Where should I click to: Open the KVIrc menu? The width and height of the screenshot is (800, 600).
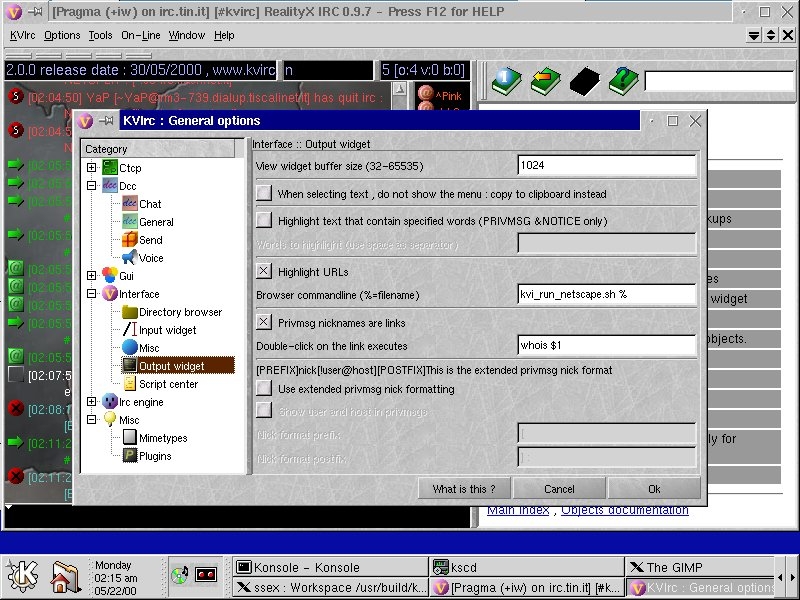(x=22, y=35)
